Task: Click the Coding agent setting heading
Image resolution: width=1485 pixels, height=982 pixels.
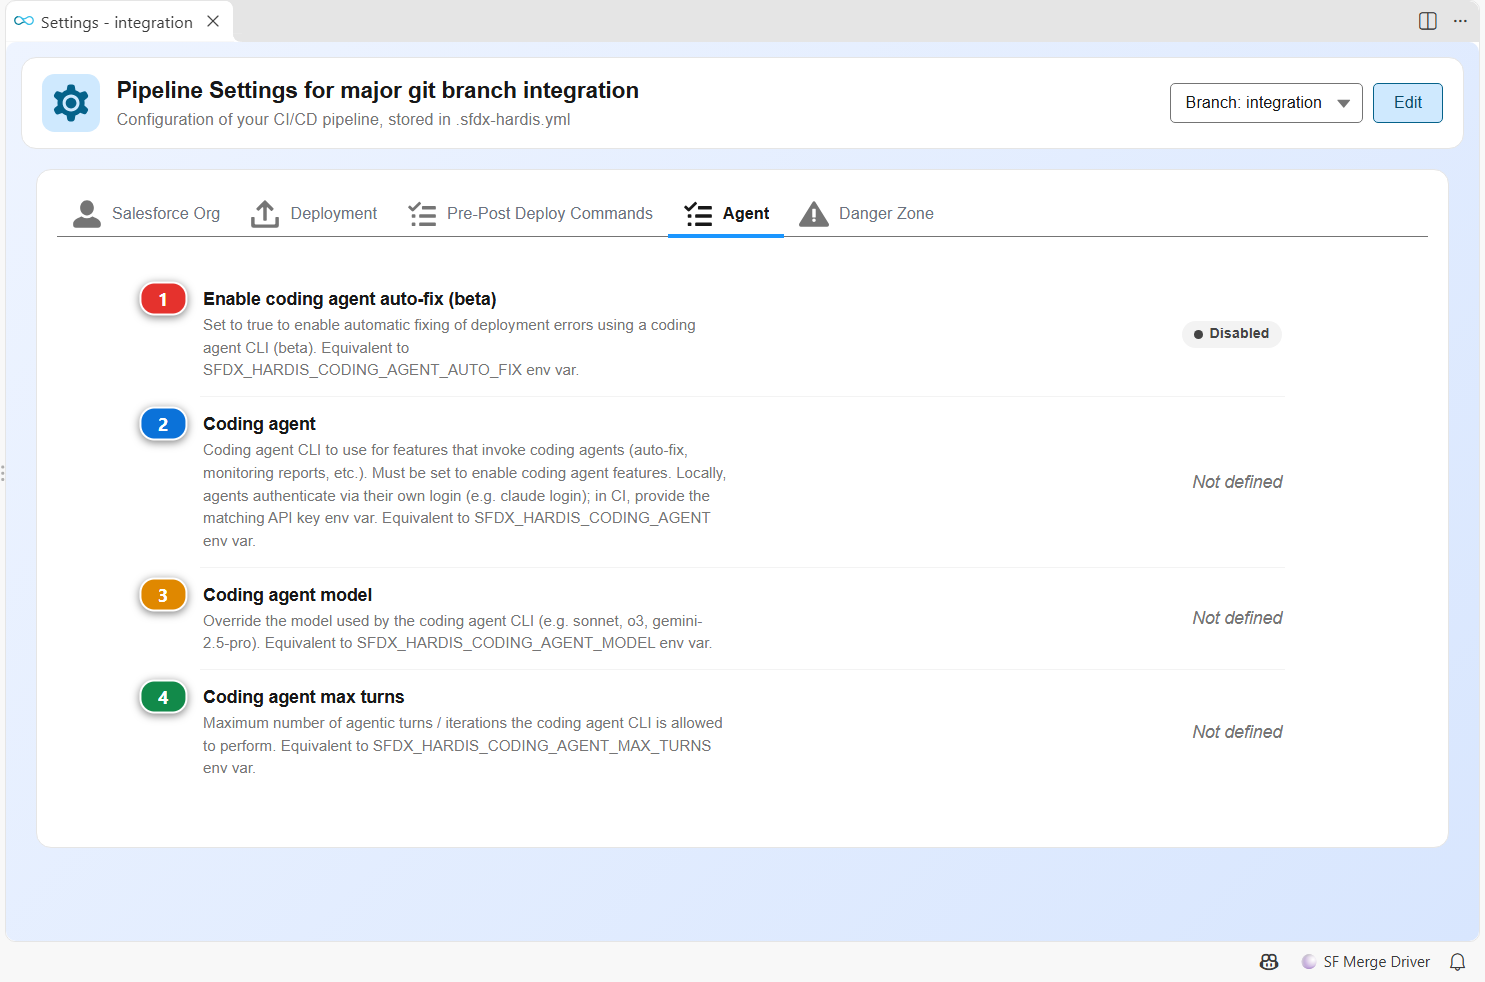Action: [x=259, y=424]
